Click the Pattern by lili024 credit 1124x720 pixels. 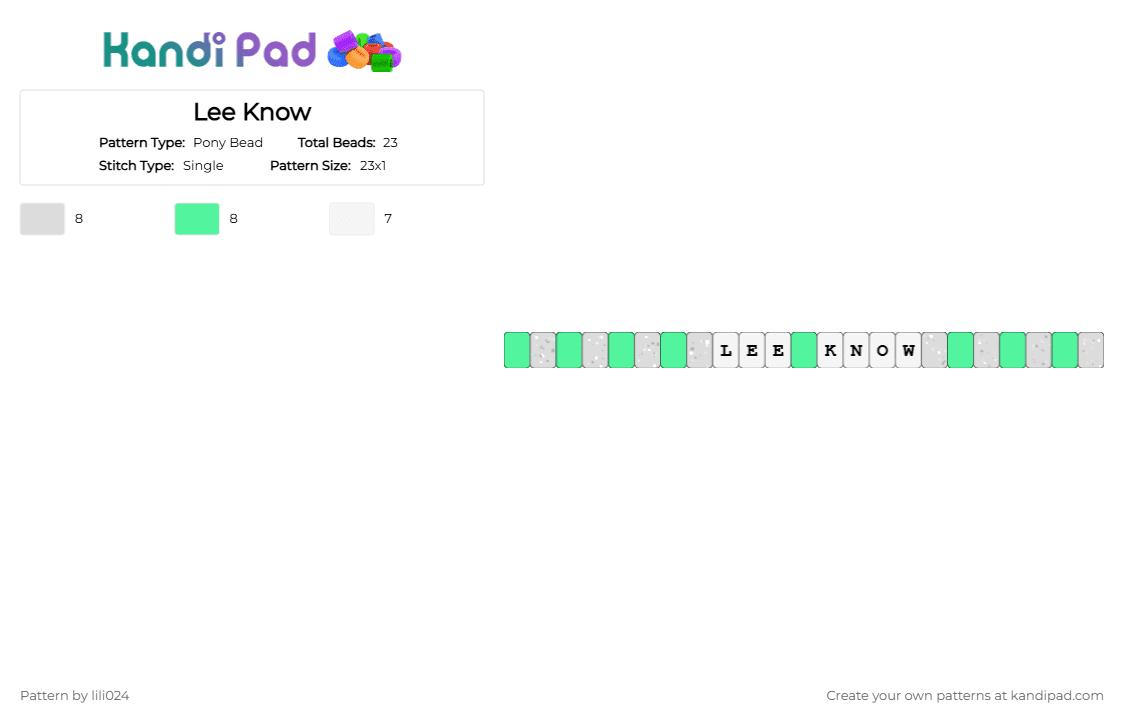point(75,696)
